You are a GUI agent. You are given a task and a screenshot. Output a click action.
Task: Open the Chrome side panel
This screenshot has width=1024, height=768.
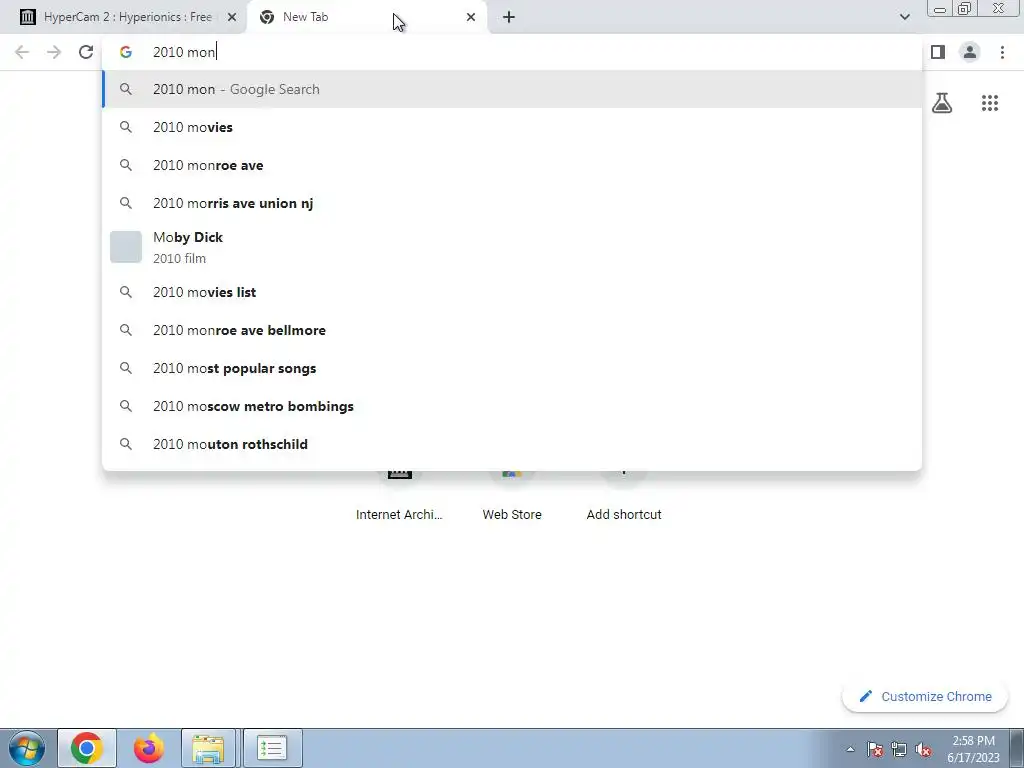938,52
